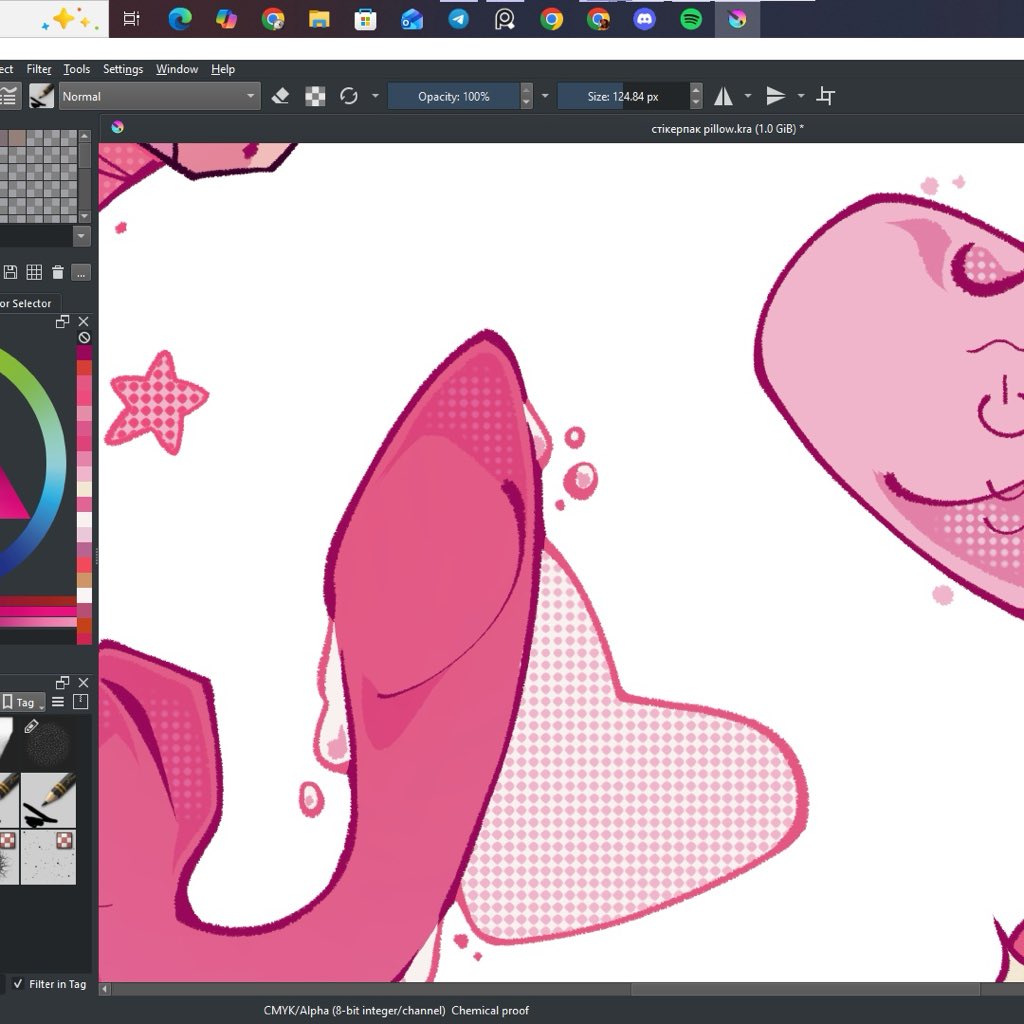This screenshot has width=1024, height=1024.
Task: Select the fine spatter dots brush preset
Action: point(48,857)
